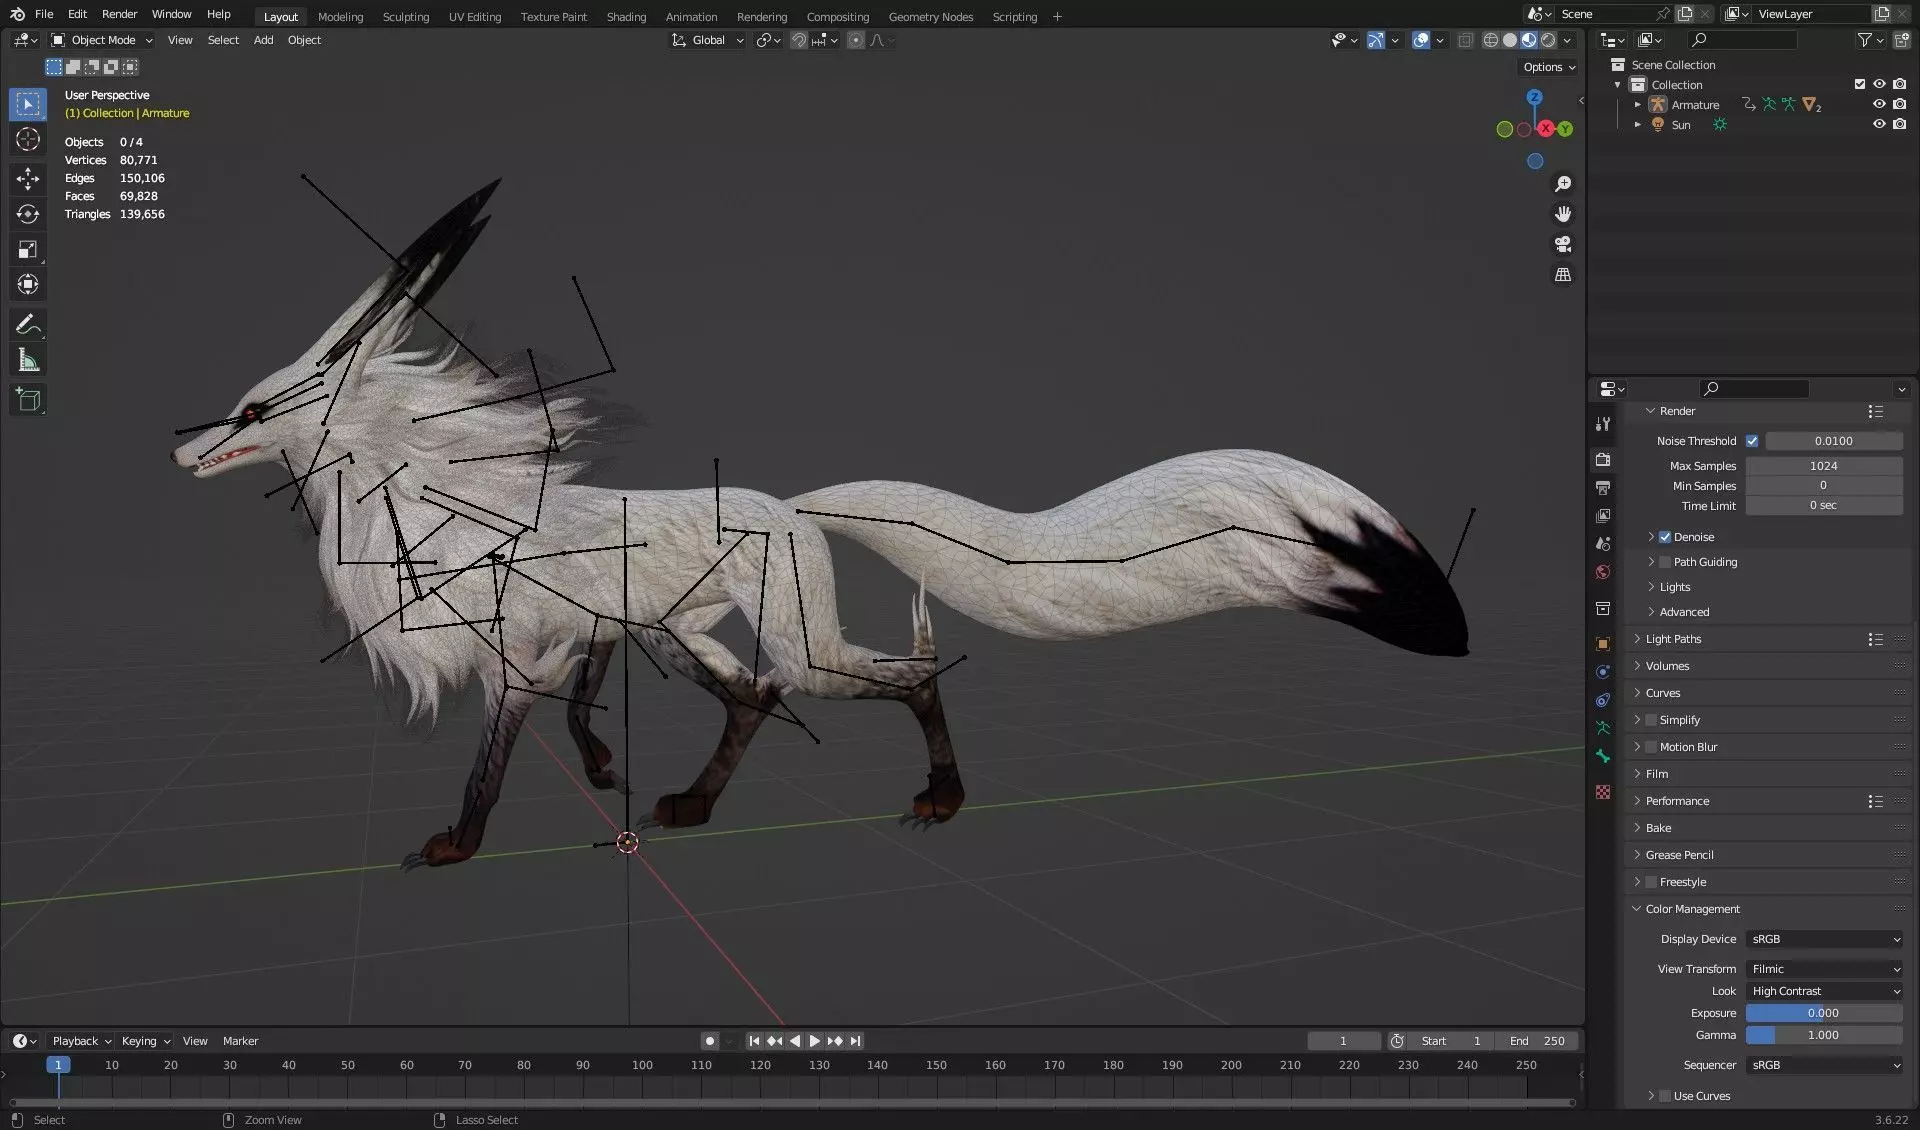Open the Tool properties tab

[1603, 424]
